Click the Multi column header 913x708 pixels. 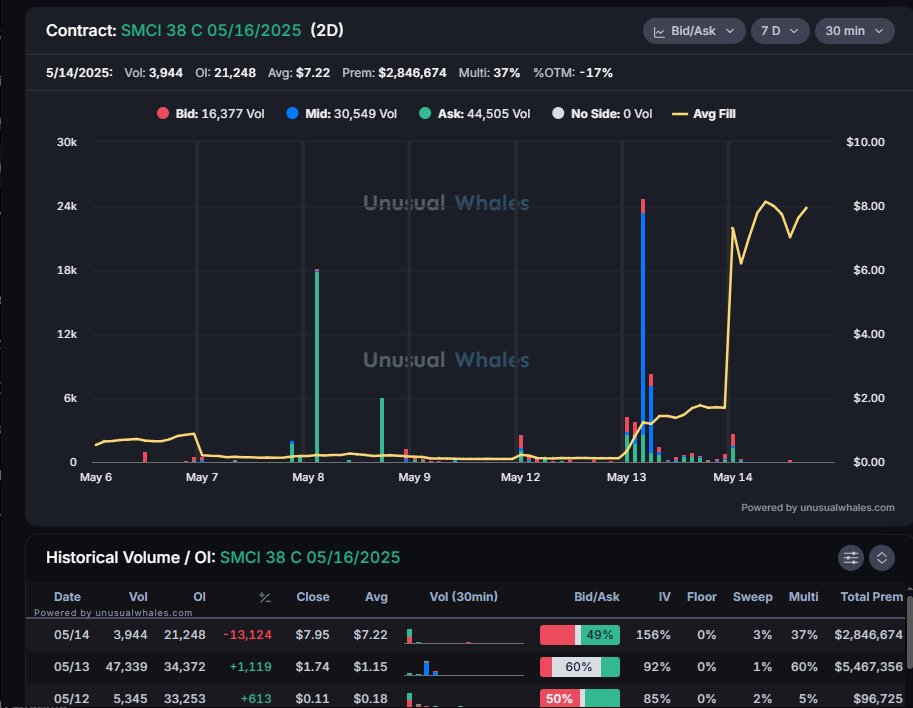click(x=804, y=597)
